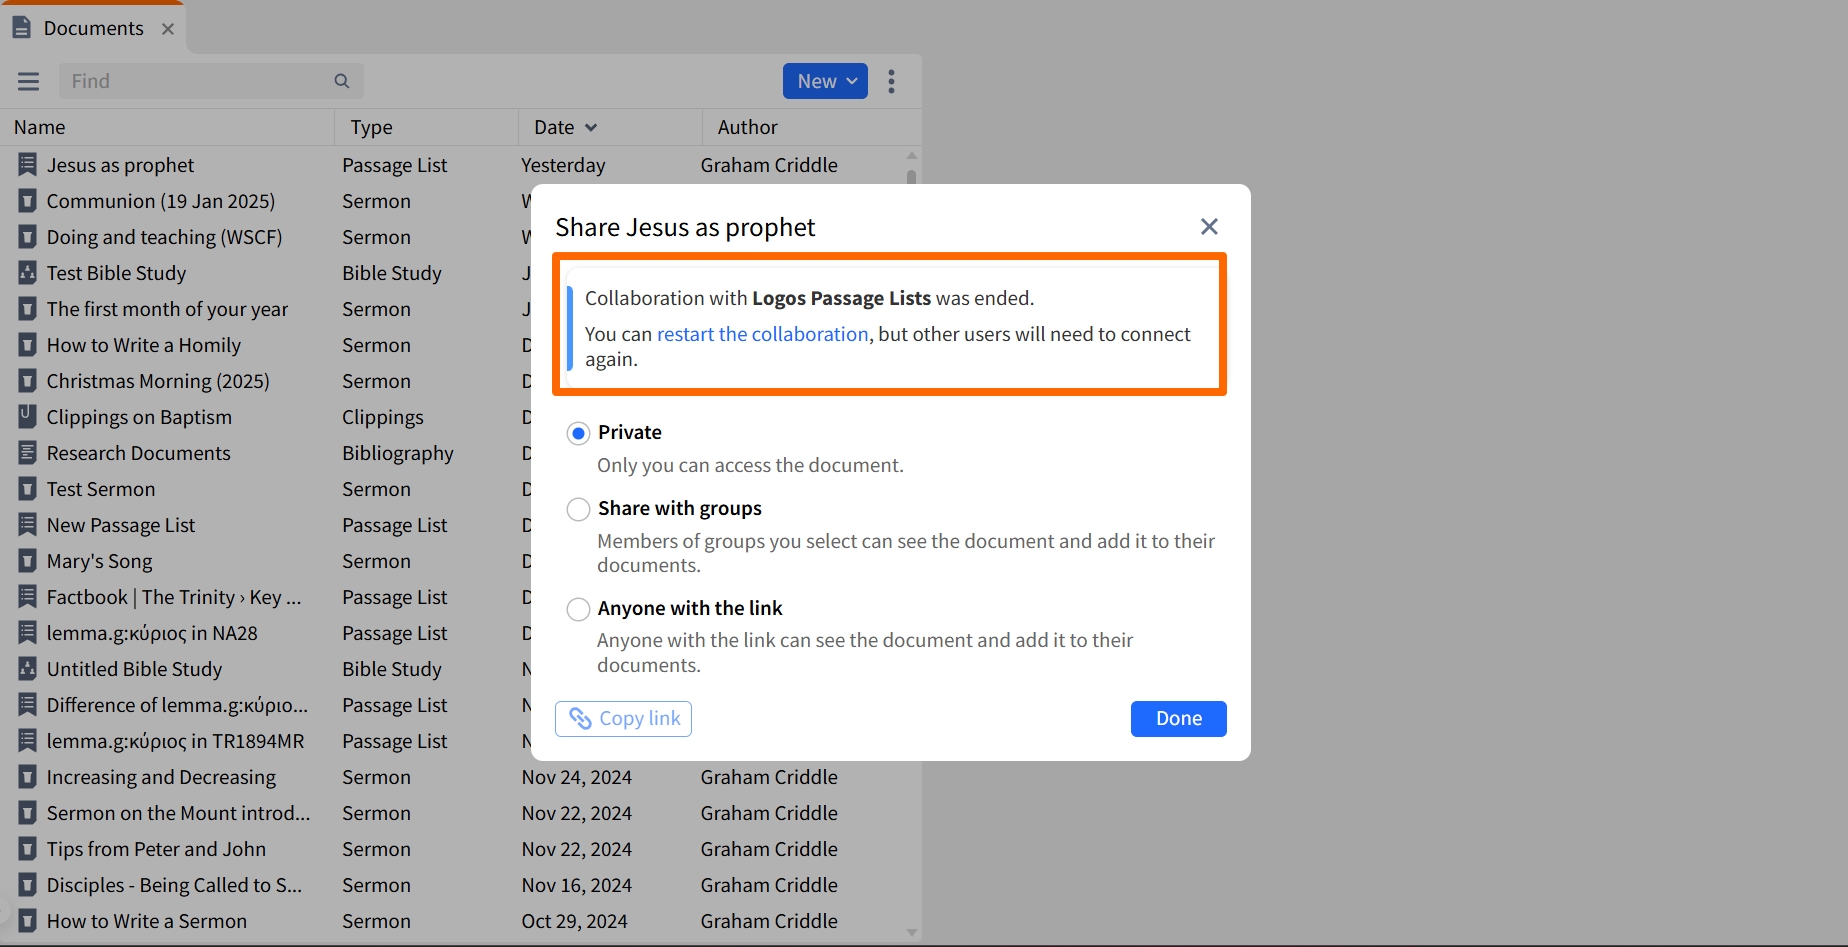Click the sermon icon for Tips from Peter and John

coord(28,849)
